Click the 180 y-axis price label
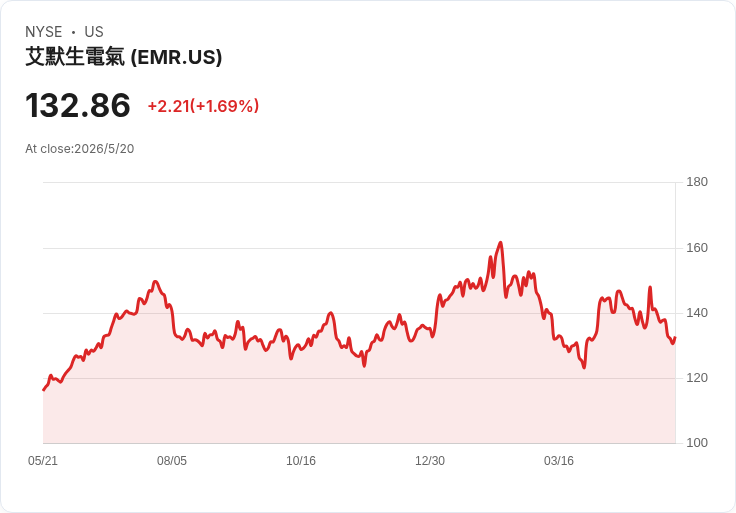 tap(697, 182)
